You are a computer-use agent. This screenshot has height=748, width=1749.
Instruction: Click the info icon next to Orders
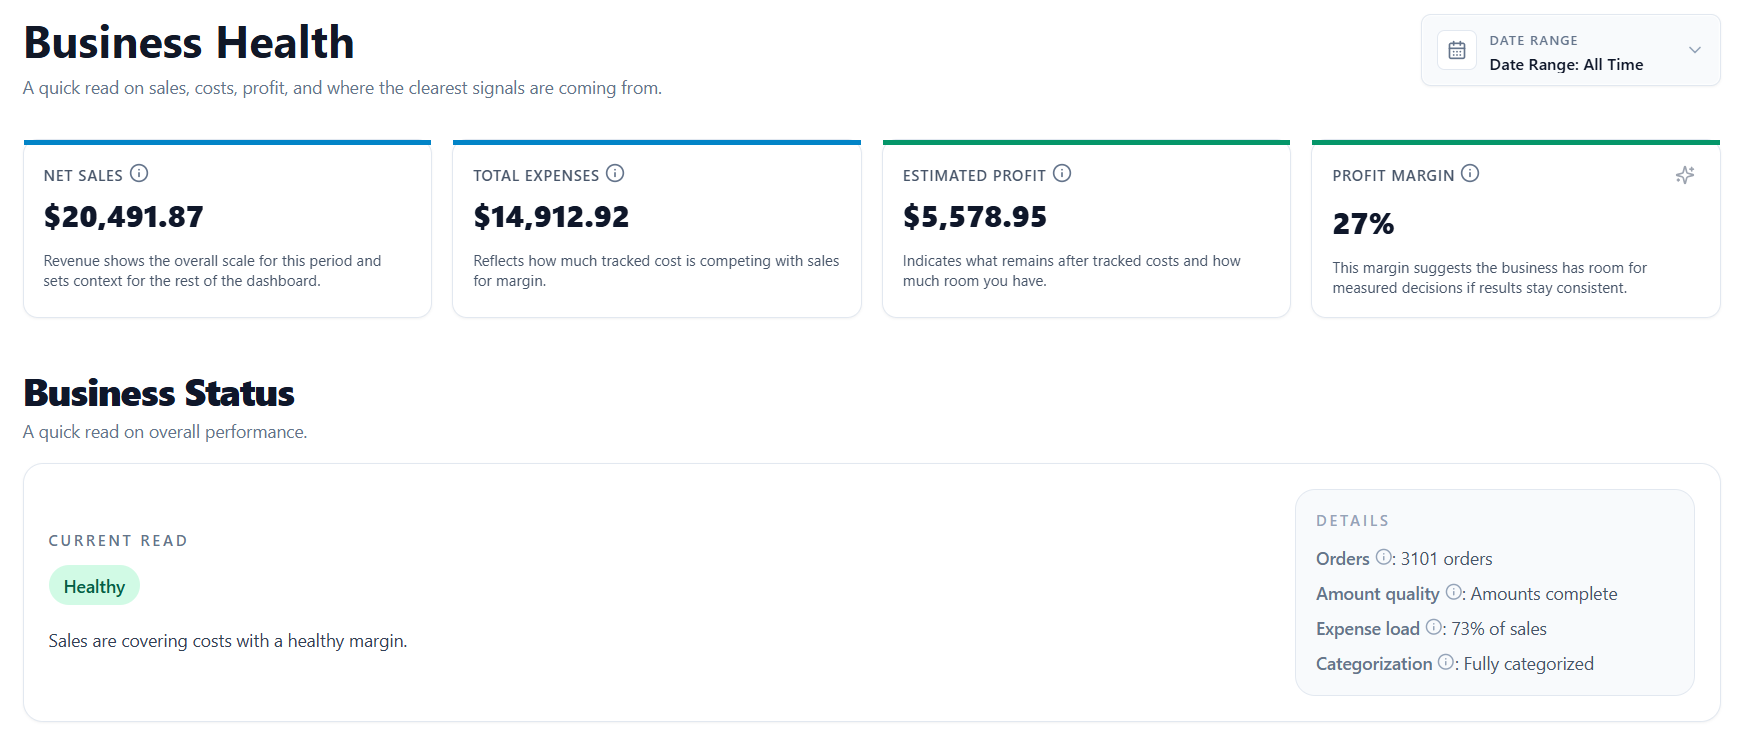tap(1384, 557)
